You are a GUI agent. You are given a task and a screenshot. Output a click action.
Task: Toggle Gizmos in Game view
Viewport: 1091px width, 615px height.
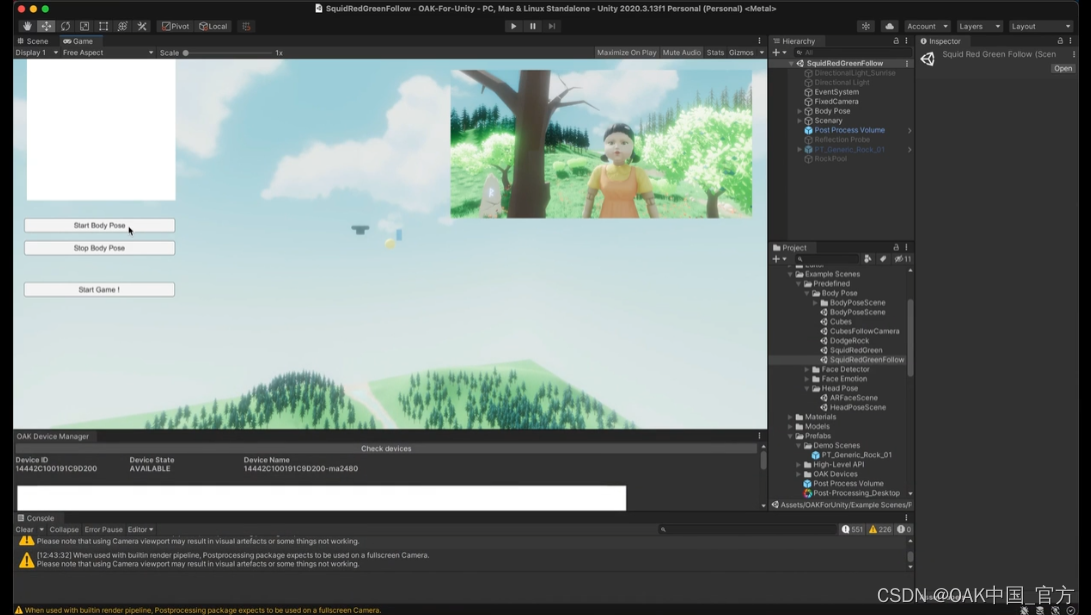pyautogui.click(x=741, y=53)
